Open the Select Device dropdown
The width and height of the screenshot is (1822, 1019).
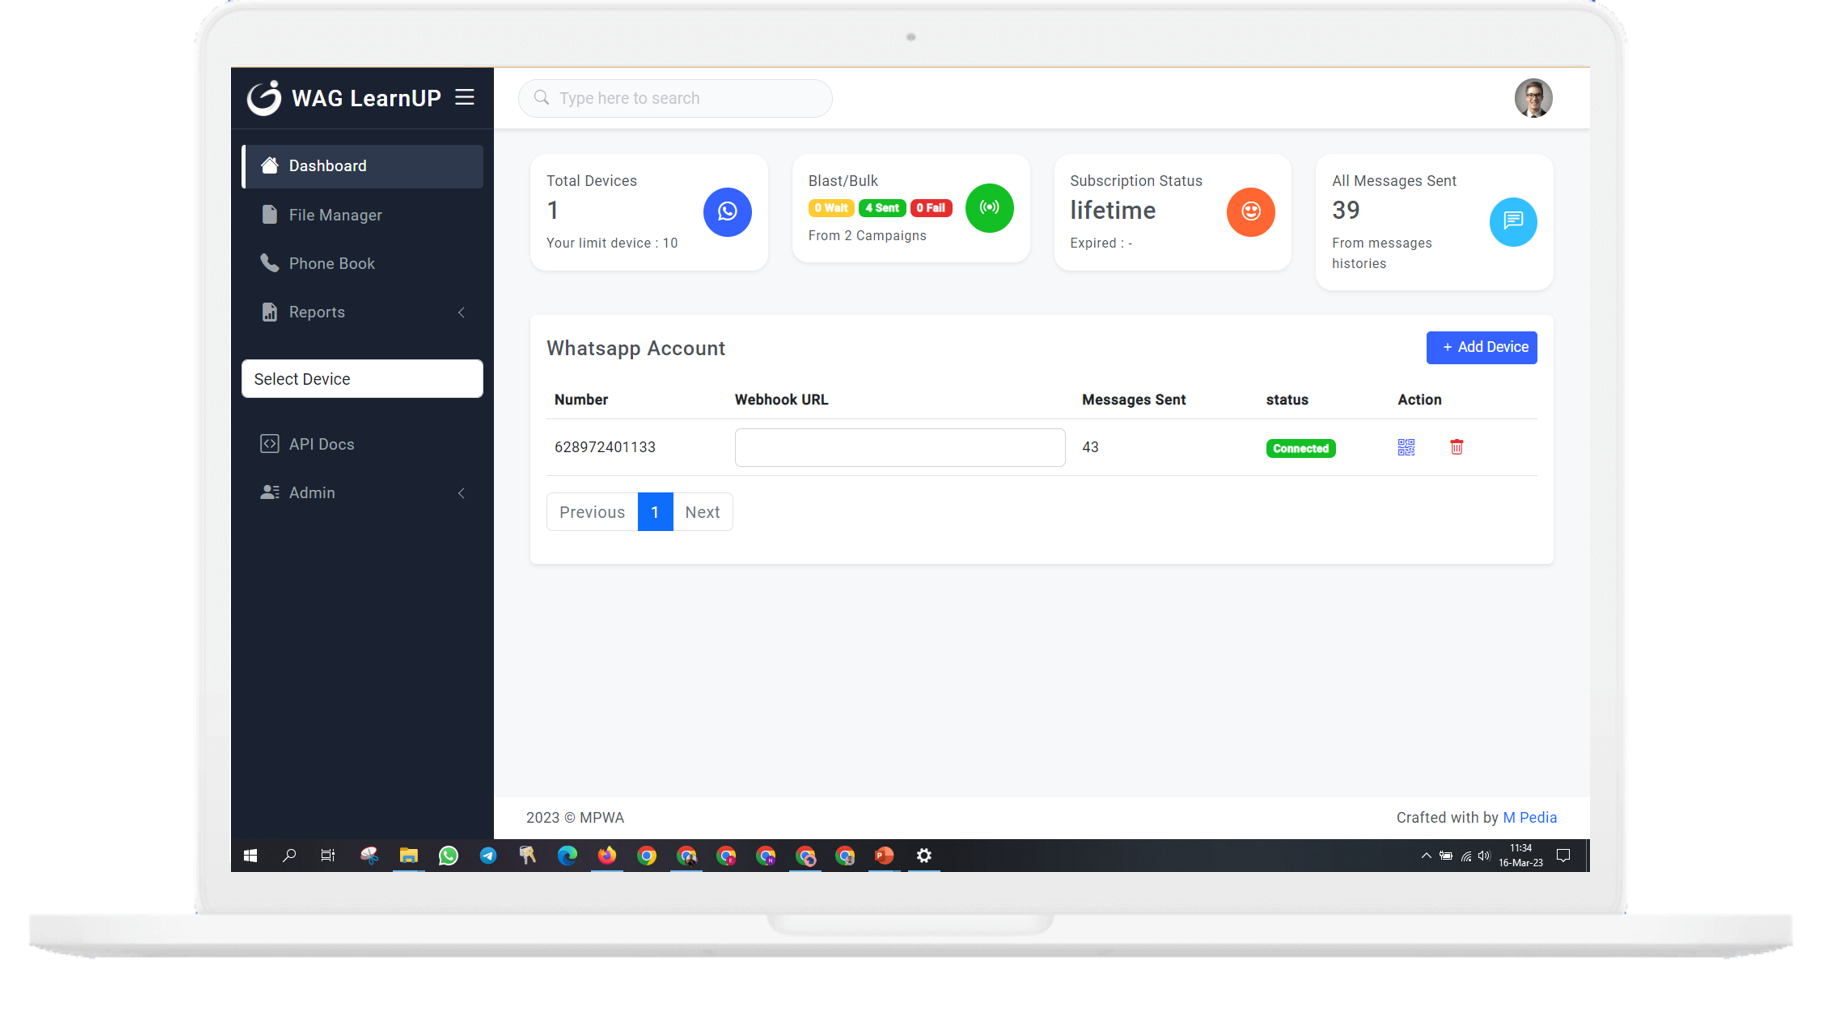coord(362,378)
